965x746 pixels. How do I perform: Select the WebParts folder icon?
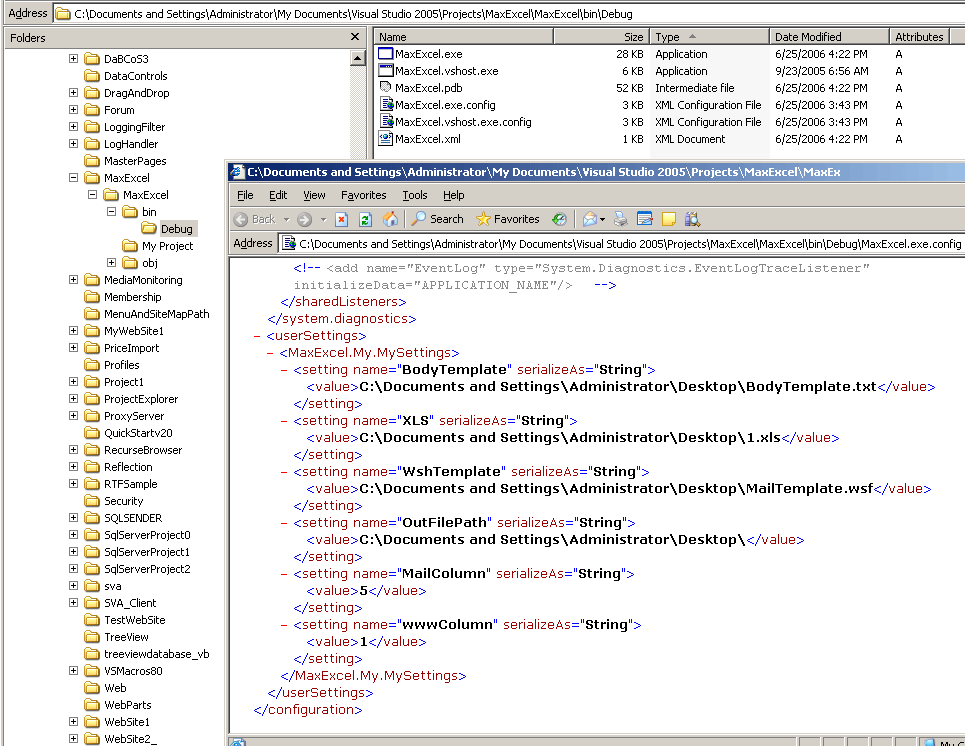click(x=92, y=705)
